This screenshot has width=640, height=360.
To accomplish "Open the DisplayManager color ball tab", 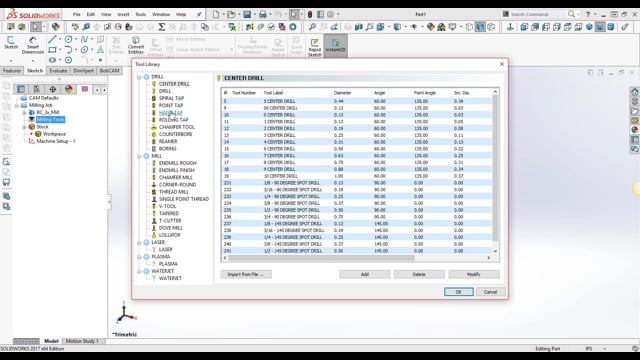I will coord(69,89).
